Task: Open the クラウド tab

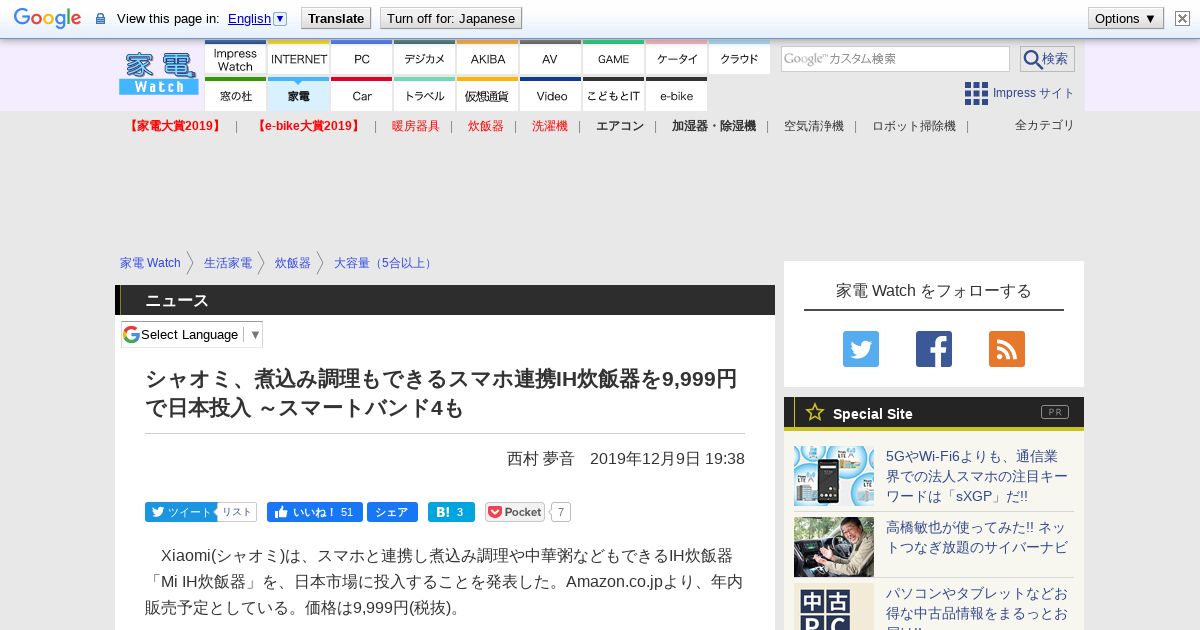Action: click(739, 59)
